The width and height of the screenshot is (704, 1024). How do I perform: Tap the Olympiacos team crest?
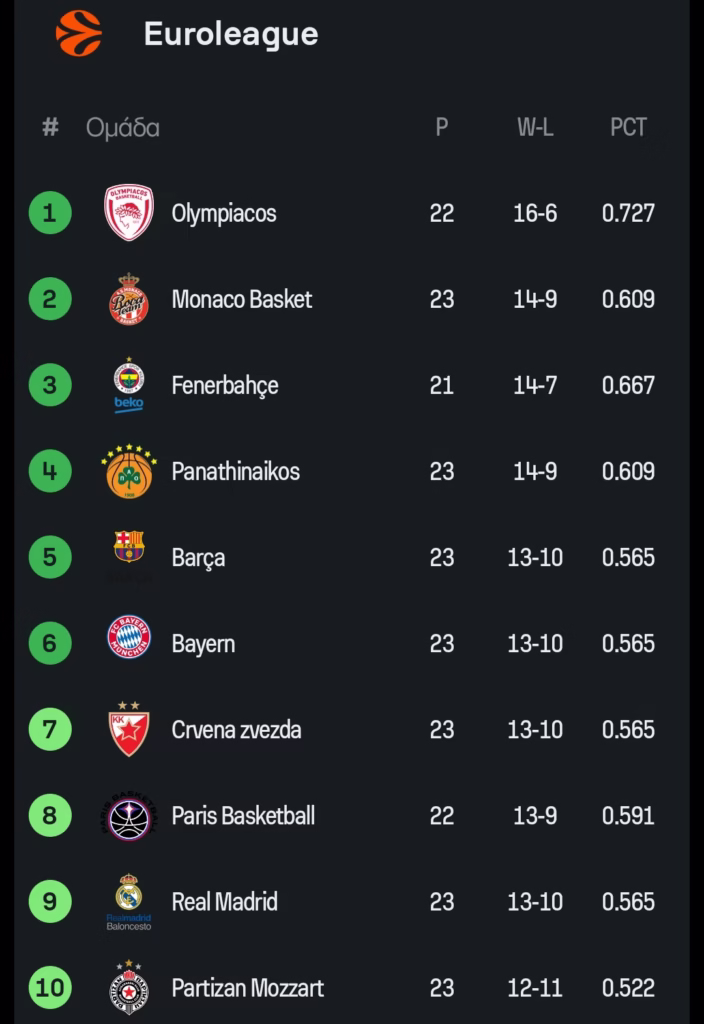click(129, 212)
